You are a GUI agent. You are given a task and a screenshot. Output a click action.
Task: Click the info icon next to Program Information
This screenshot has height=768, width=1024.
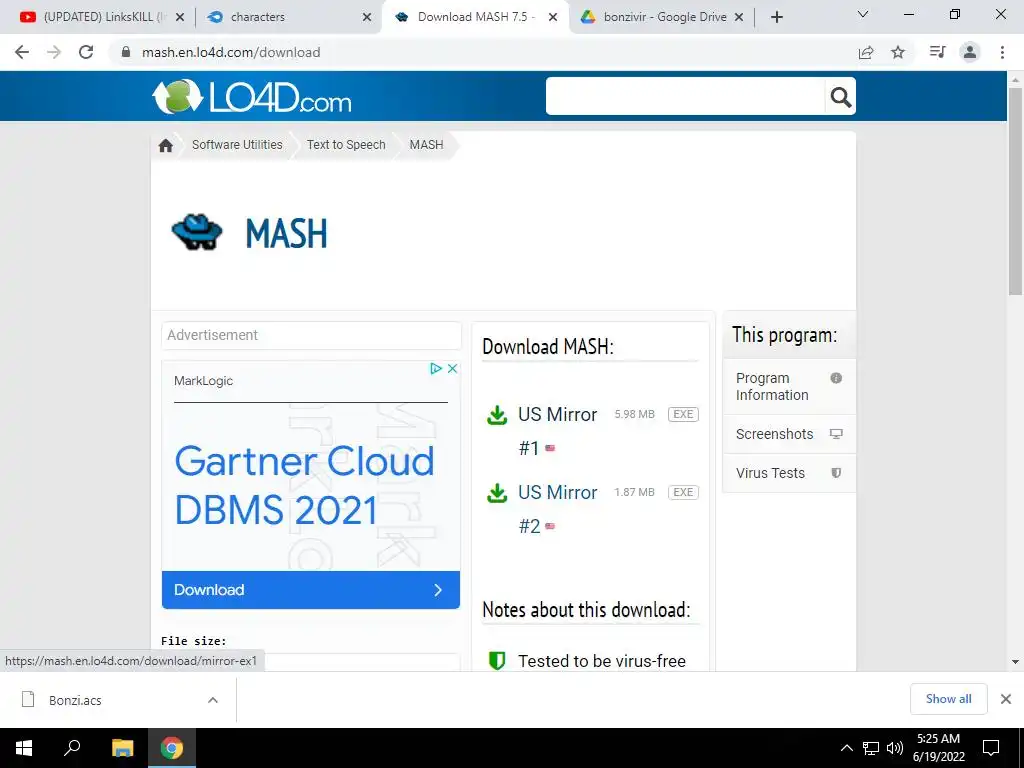coord(836,378)
